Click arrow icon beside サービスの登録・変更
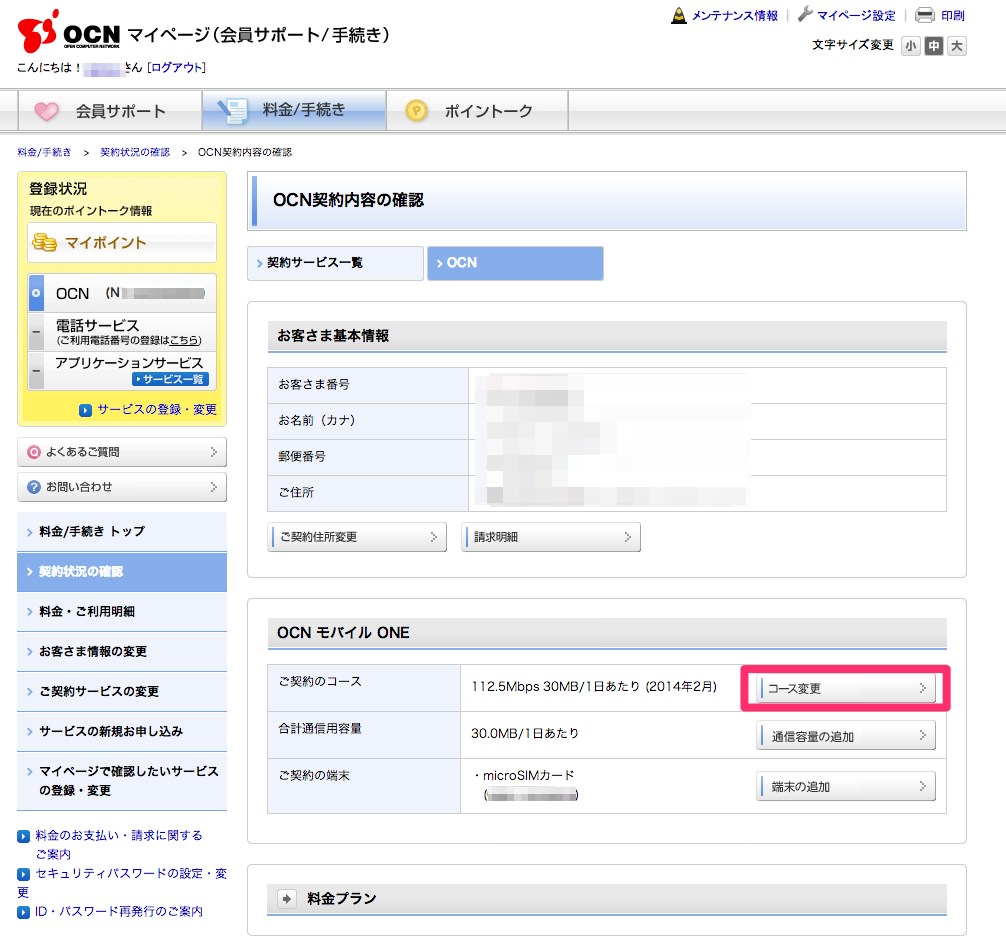1006x942 pixels. (x=85, y=410)
